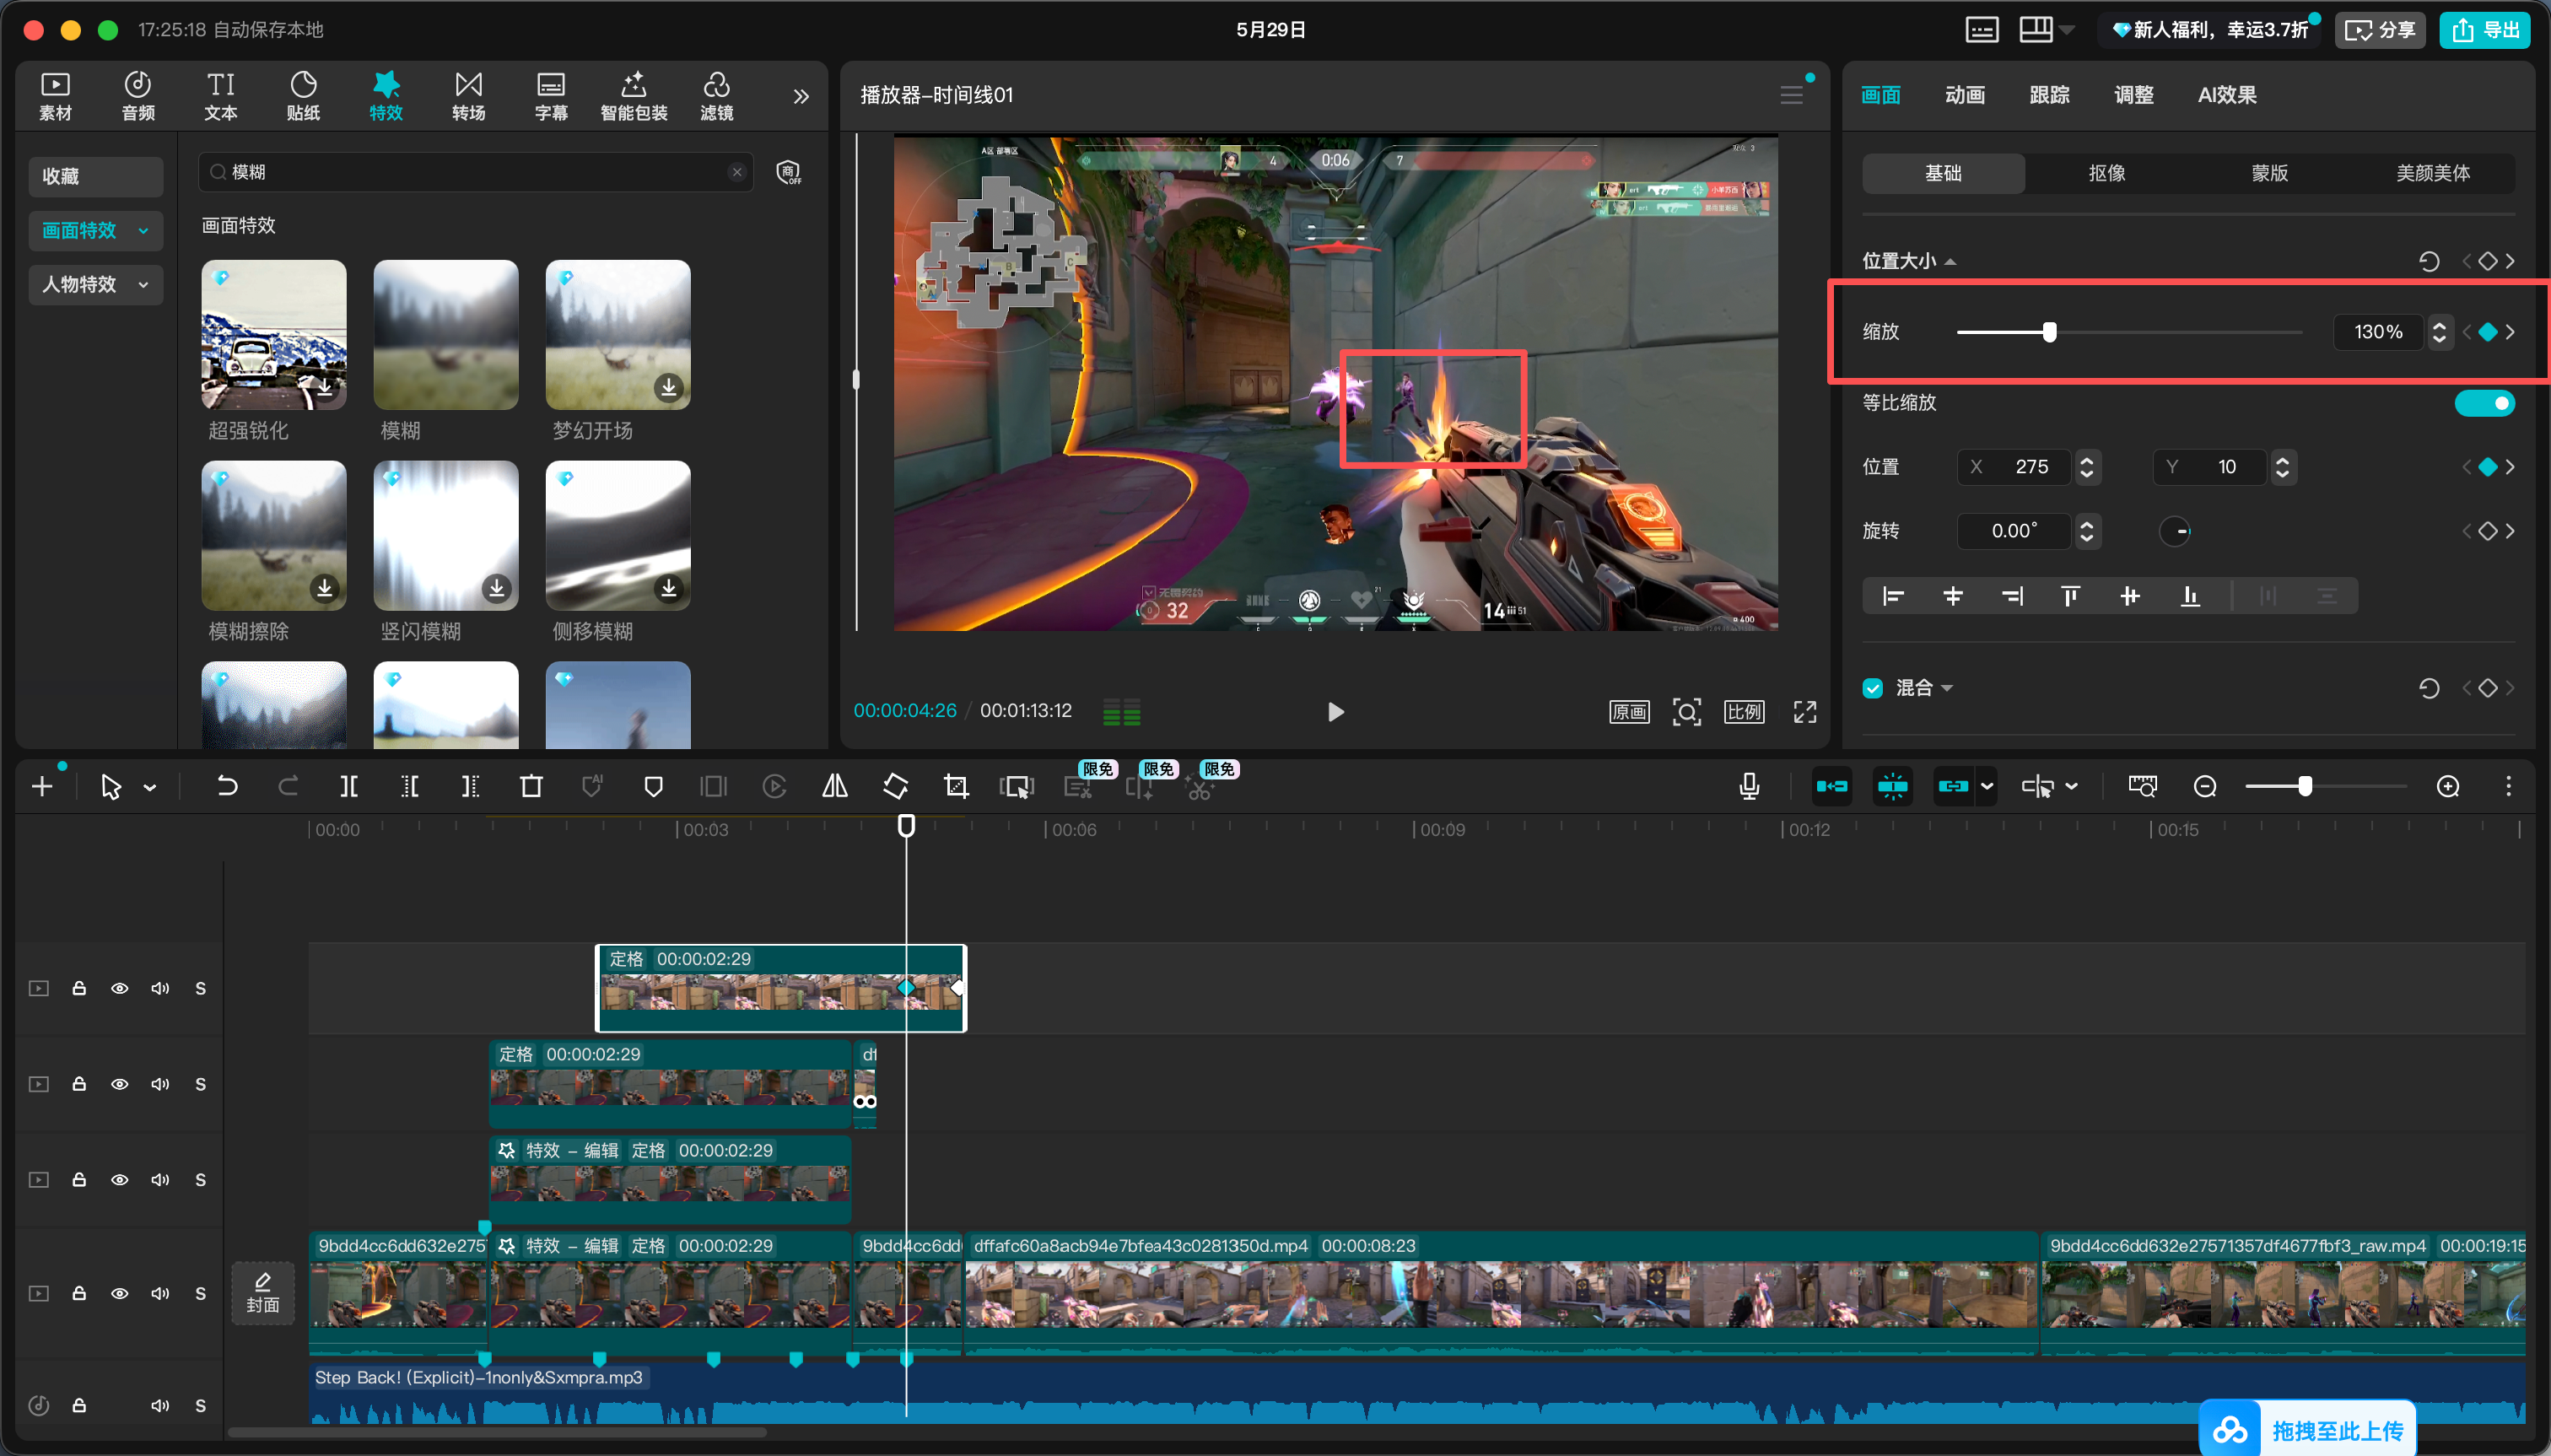Open the linkage dropdown arrow in timeline toolbar

1987,787
